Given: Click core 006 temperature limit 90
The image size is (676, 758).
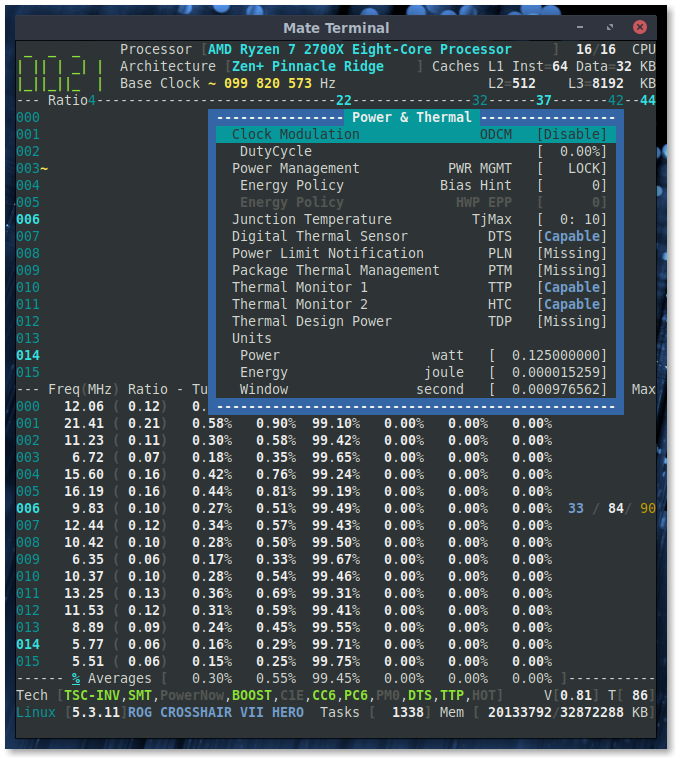Looking at the screenshot, I should [647, 508].
